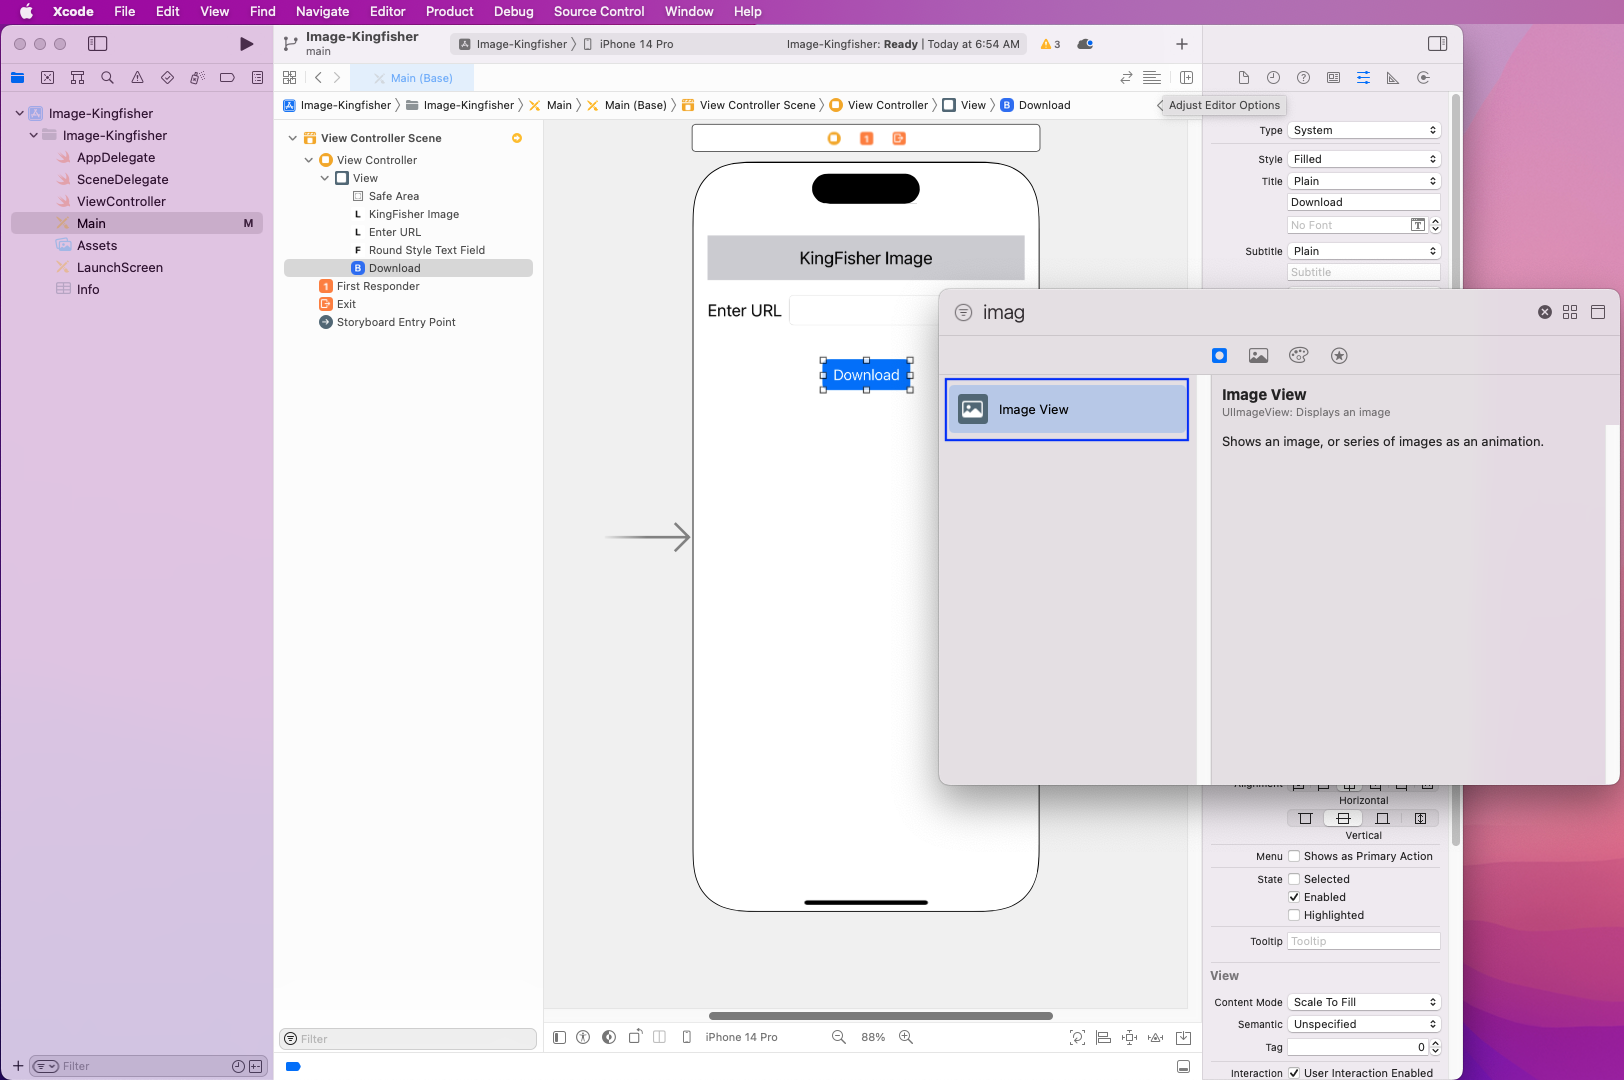Open the Source Control navigator
The image size is (1624, 1080).
(x=47, y=78)
